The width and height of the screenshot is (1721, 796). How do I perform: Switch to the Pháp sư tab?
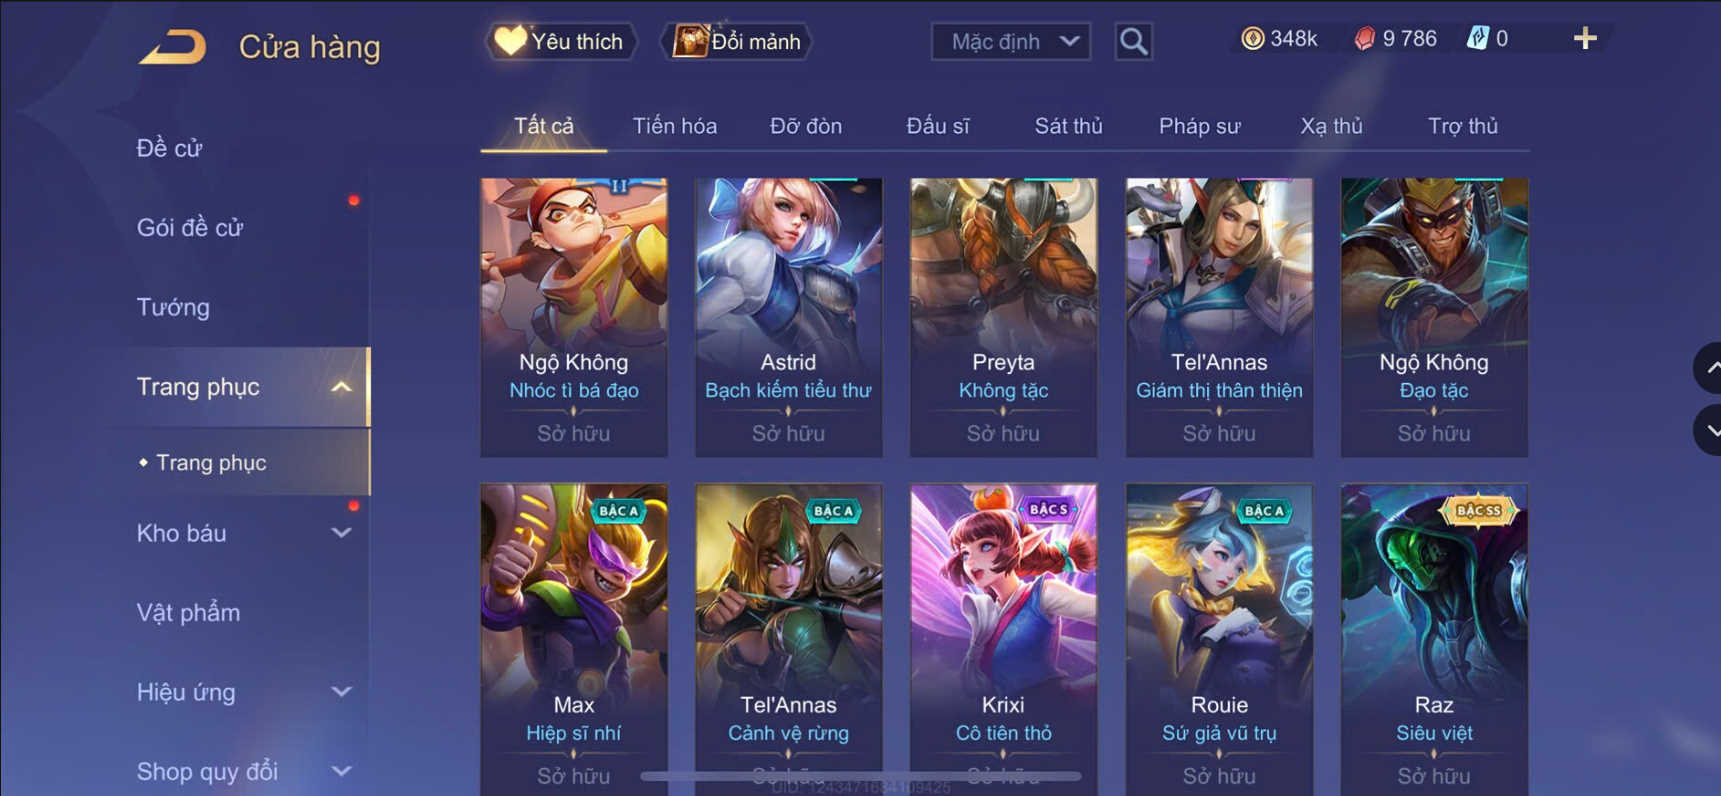[x=1199, y=126]
